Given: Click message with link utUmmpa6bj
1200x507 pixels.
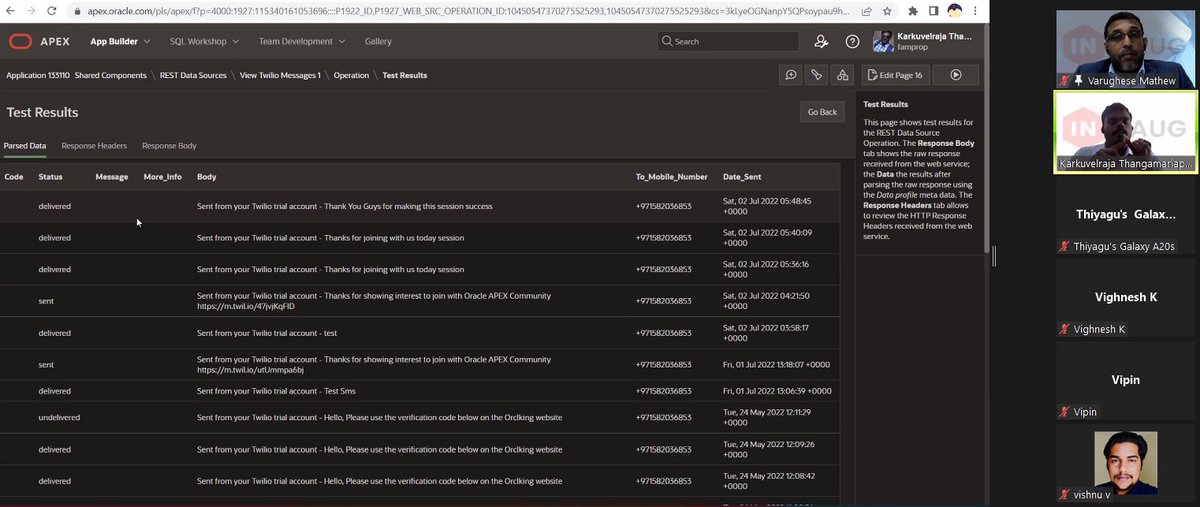Looking at the screenshot, I should click(x=374, y=364).
